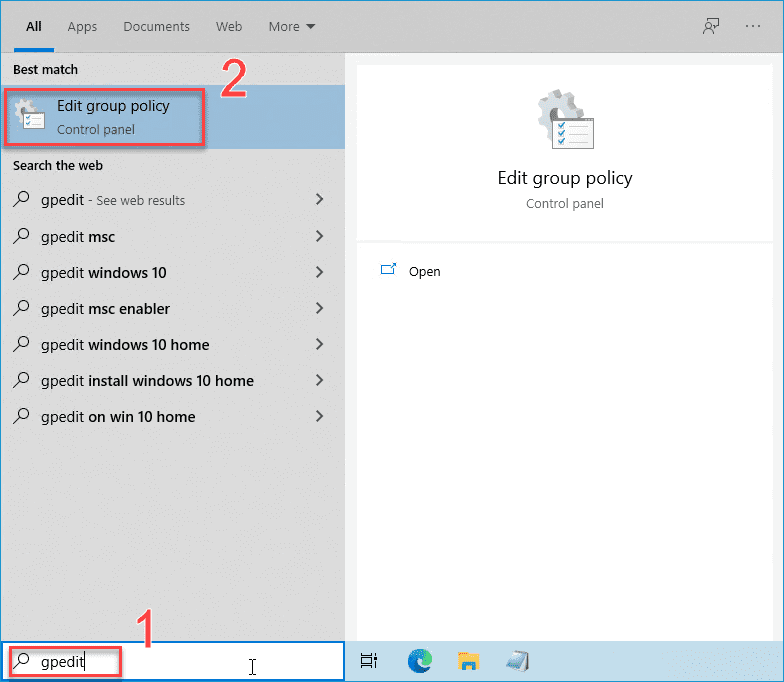
Task: Switch to the Documents tab
Action: (x=156, y=26)
